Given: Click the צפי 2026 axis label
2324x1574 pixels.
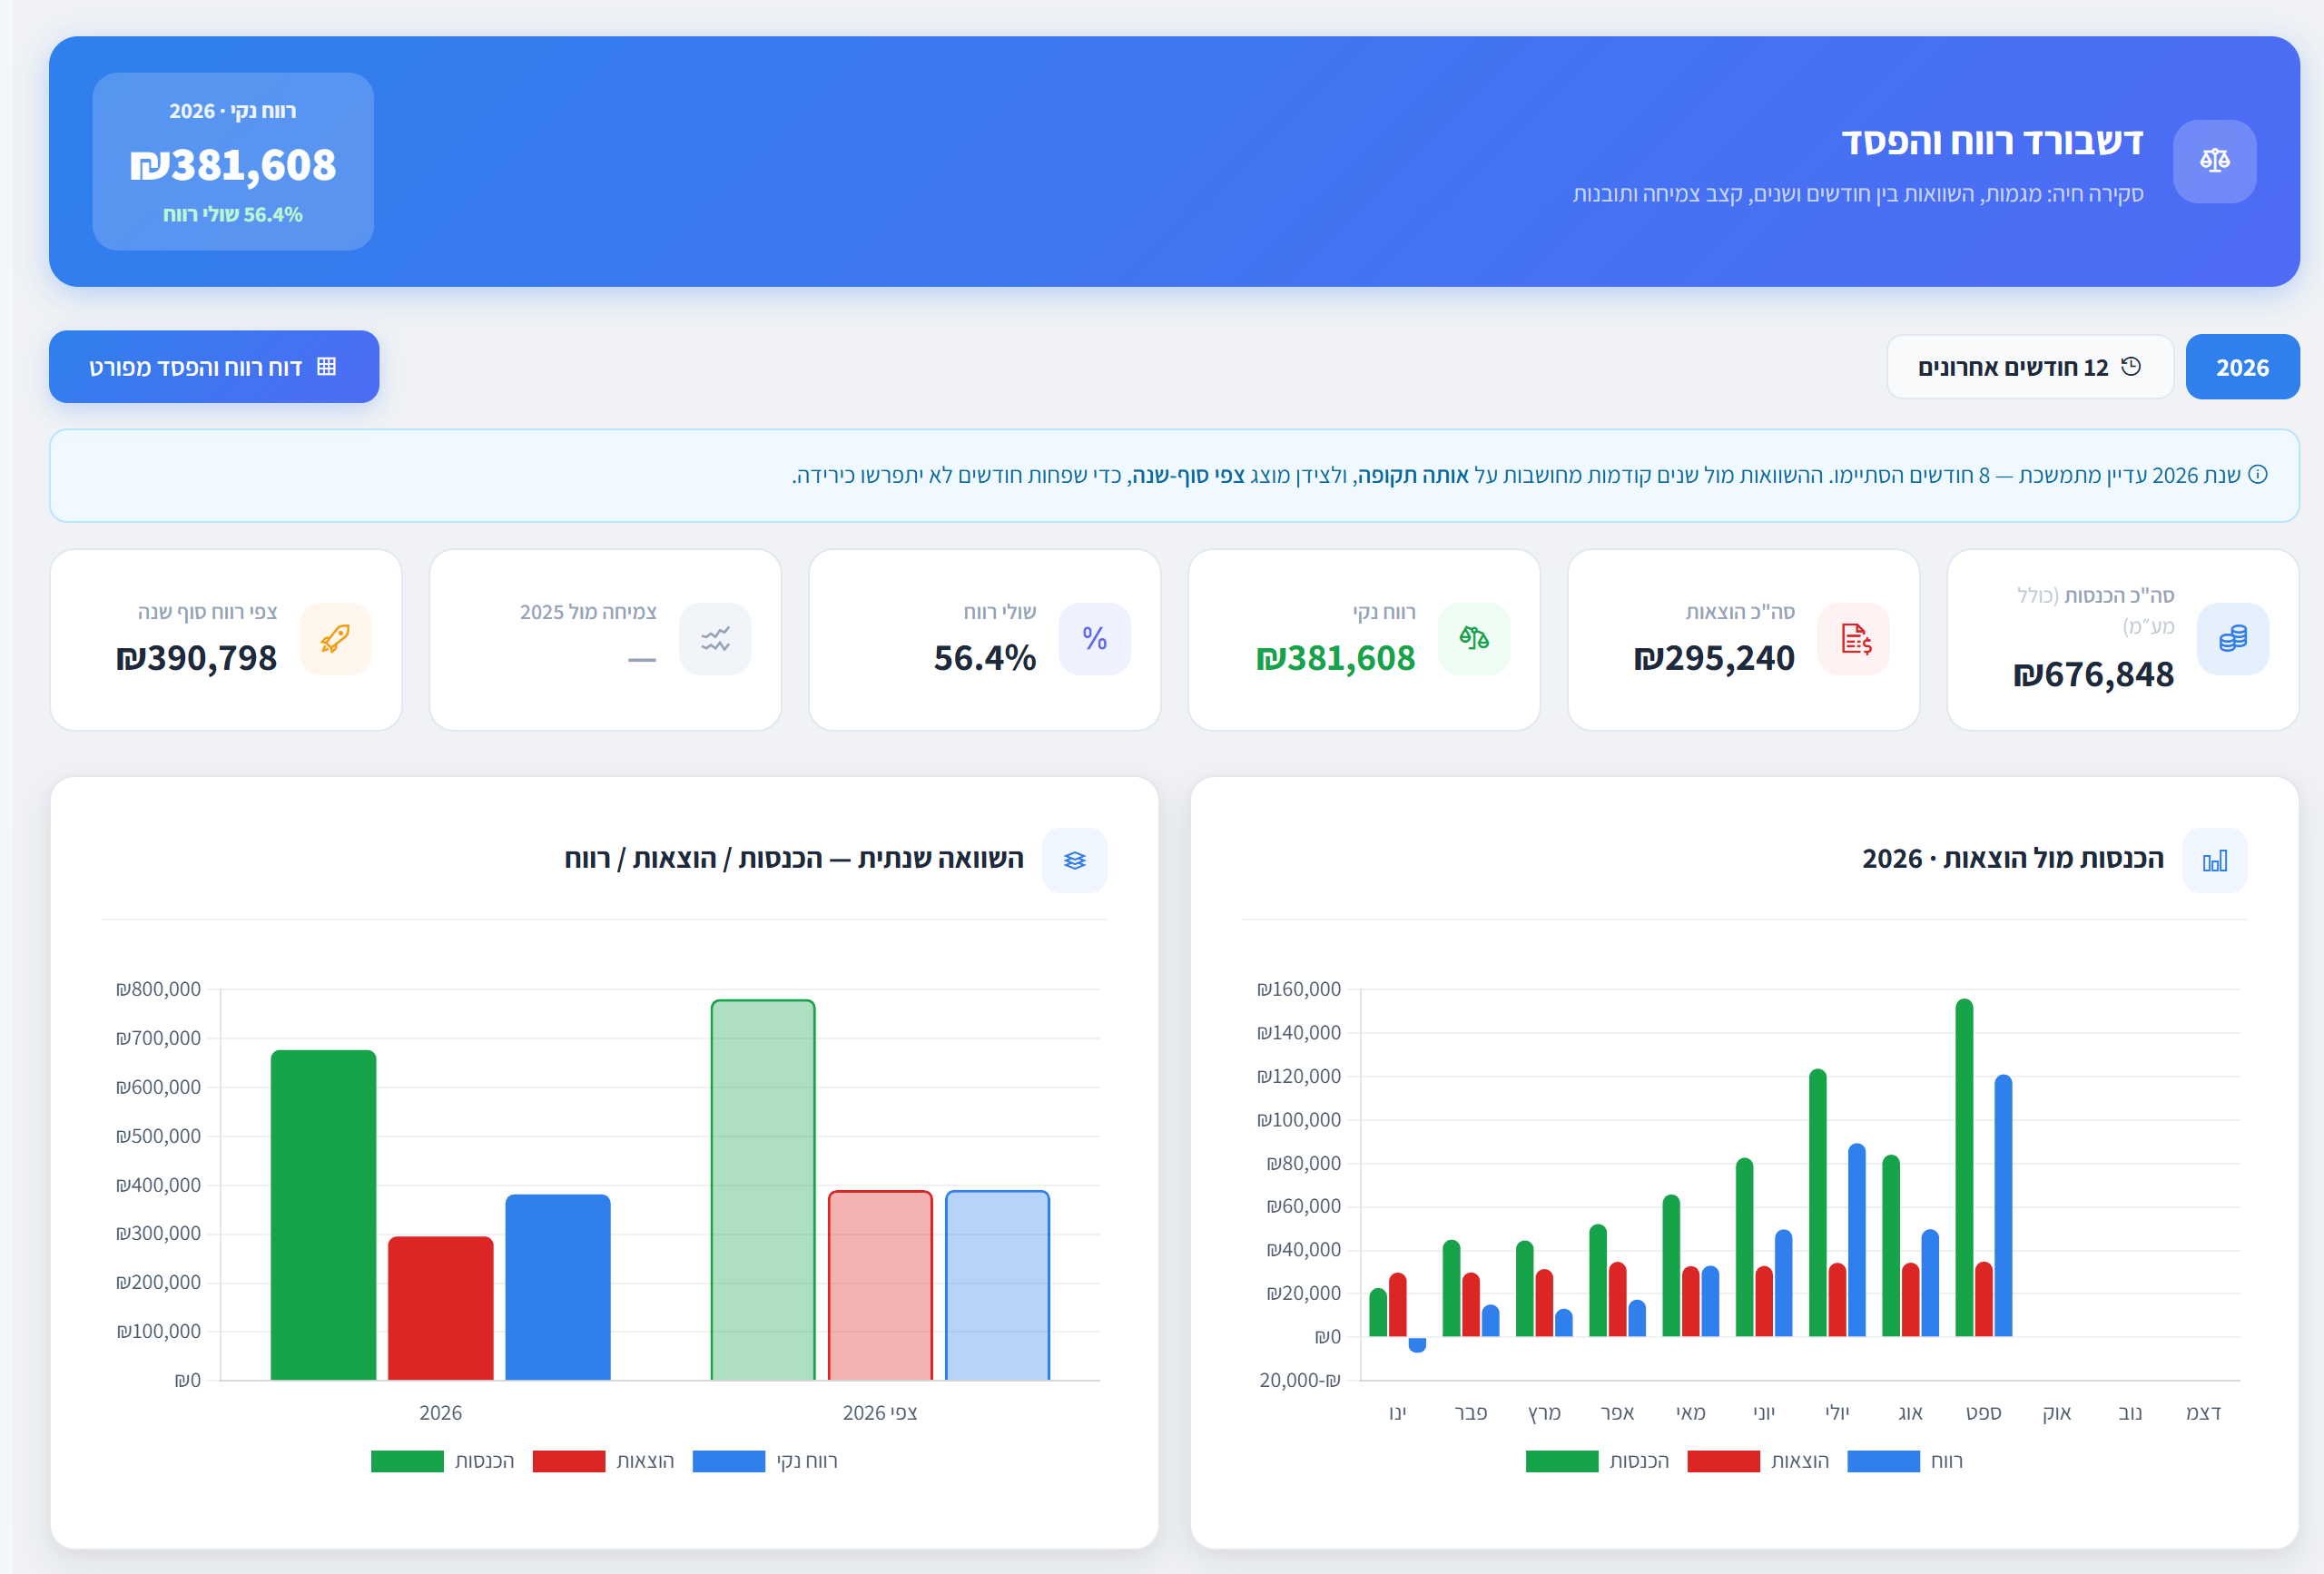Looking at the screenshot, I should (x=880, y=1413).
